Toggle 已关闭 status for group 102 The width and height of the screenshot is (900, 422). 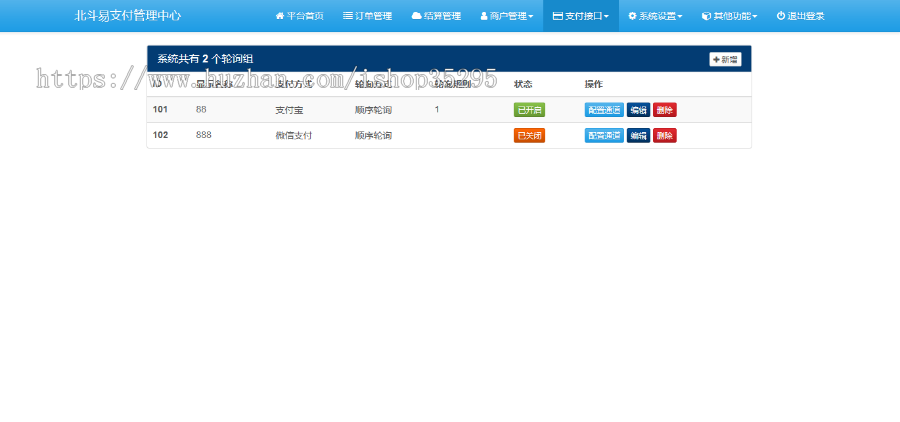tap(529, 135)
